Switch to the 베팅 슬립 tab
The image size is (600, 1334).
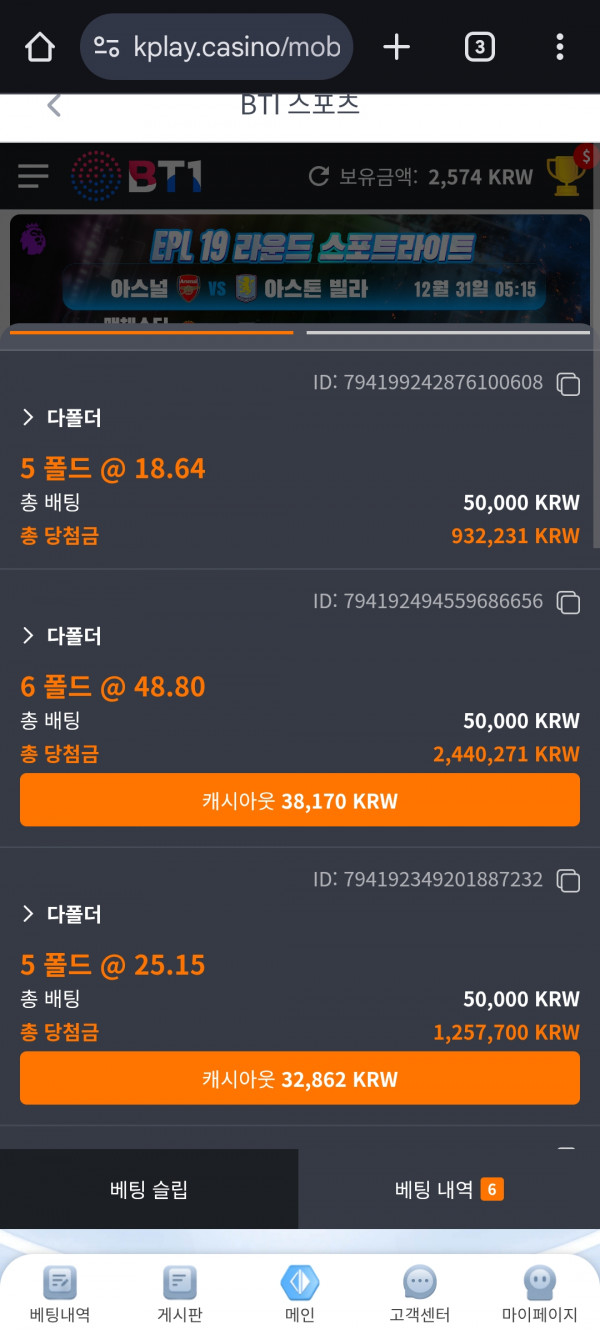click(x=148, y=1189)
